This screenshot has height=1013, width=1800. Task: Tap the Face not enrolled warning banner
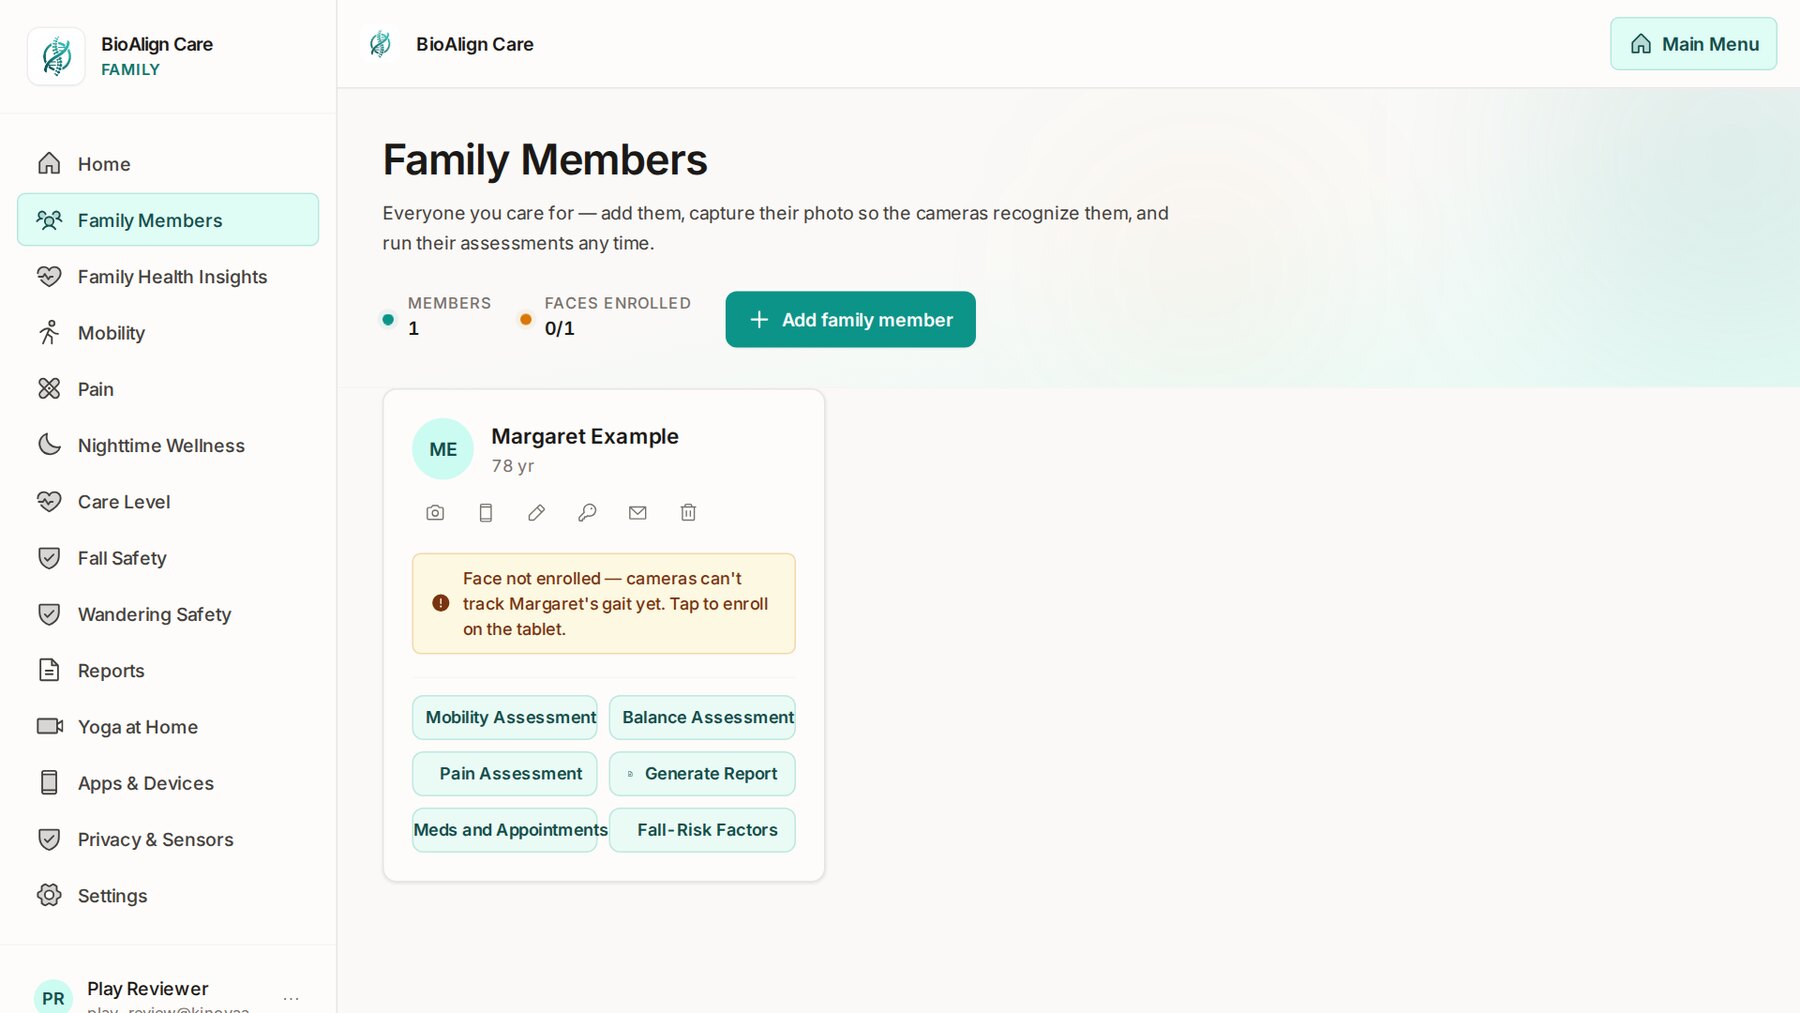tap(604, 604)
